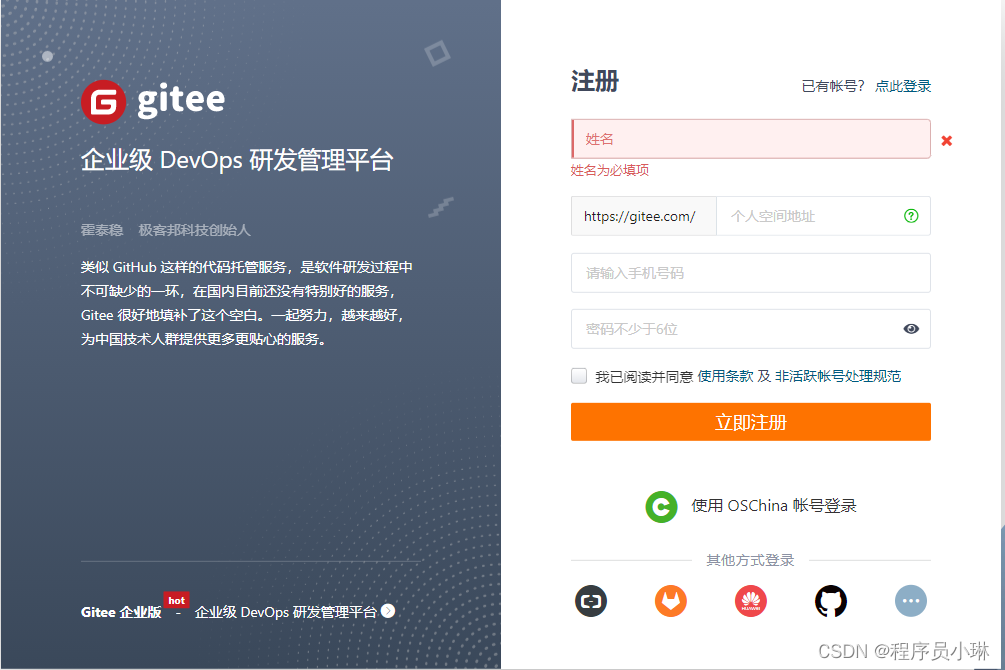1005x670 pixels.
Task: Click the arrow icon after Gitee 企业版 text
Action: coord(388,611)
